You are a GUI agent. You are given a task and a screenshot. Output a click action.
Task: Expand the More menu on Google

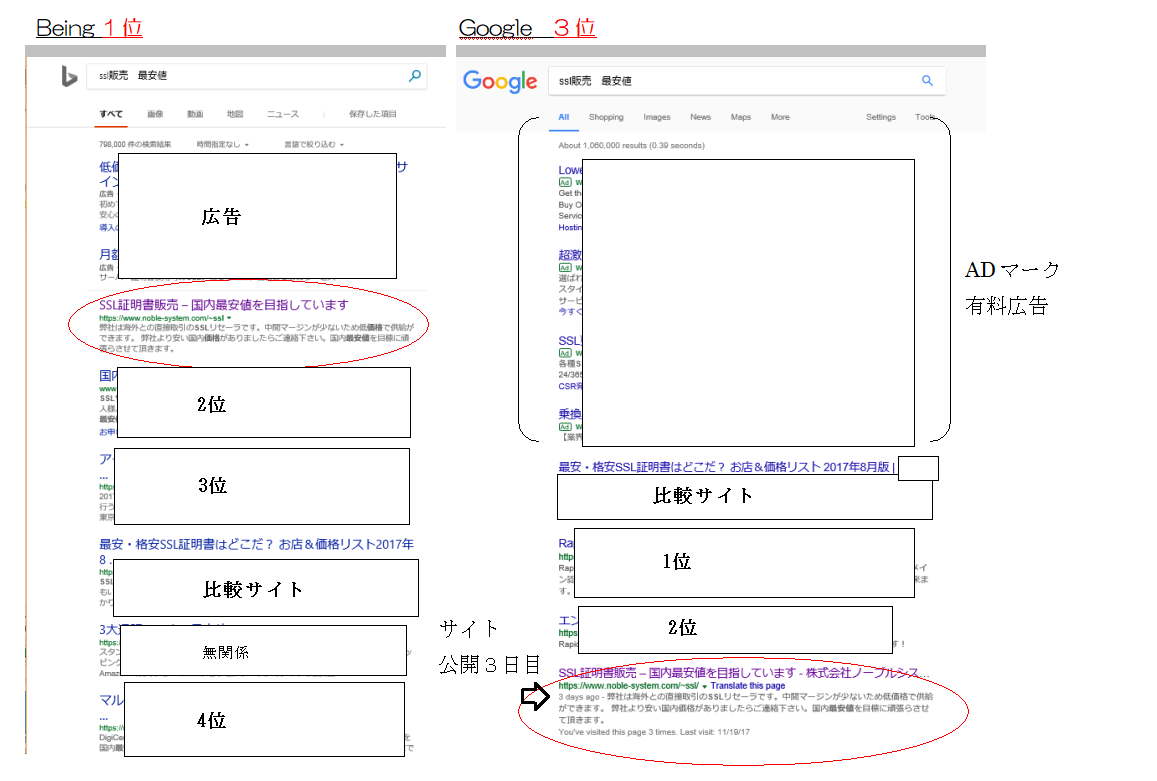[x=779, y=117]
